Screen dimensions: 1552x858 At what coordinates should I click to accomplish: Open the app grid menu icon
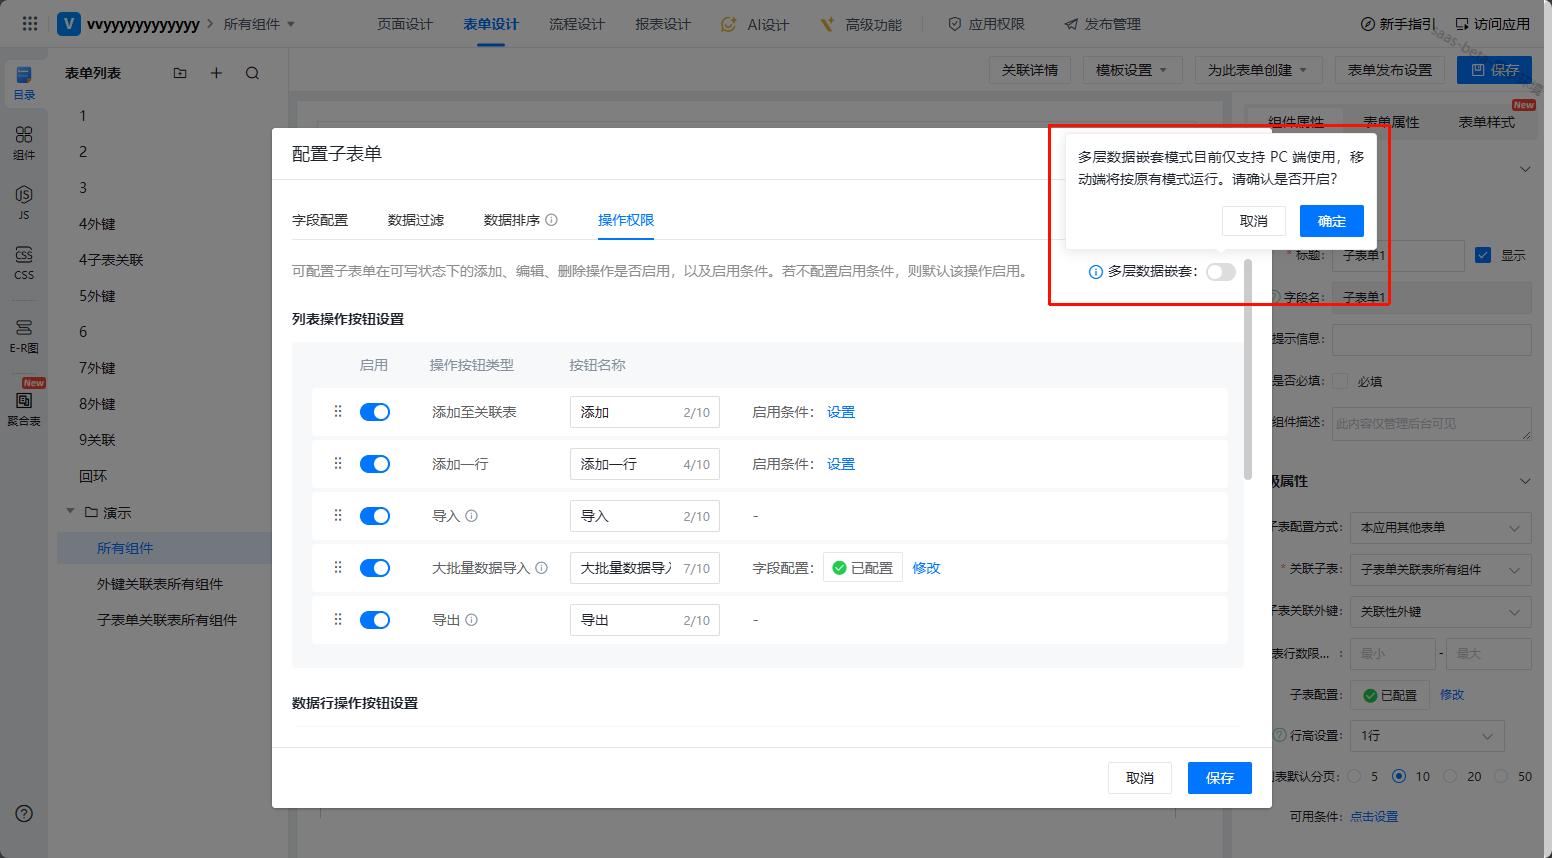click(30, 23)
